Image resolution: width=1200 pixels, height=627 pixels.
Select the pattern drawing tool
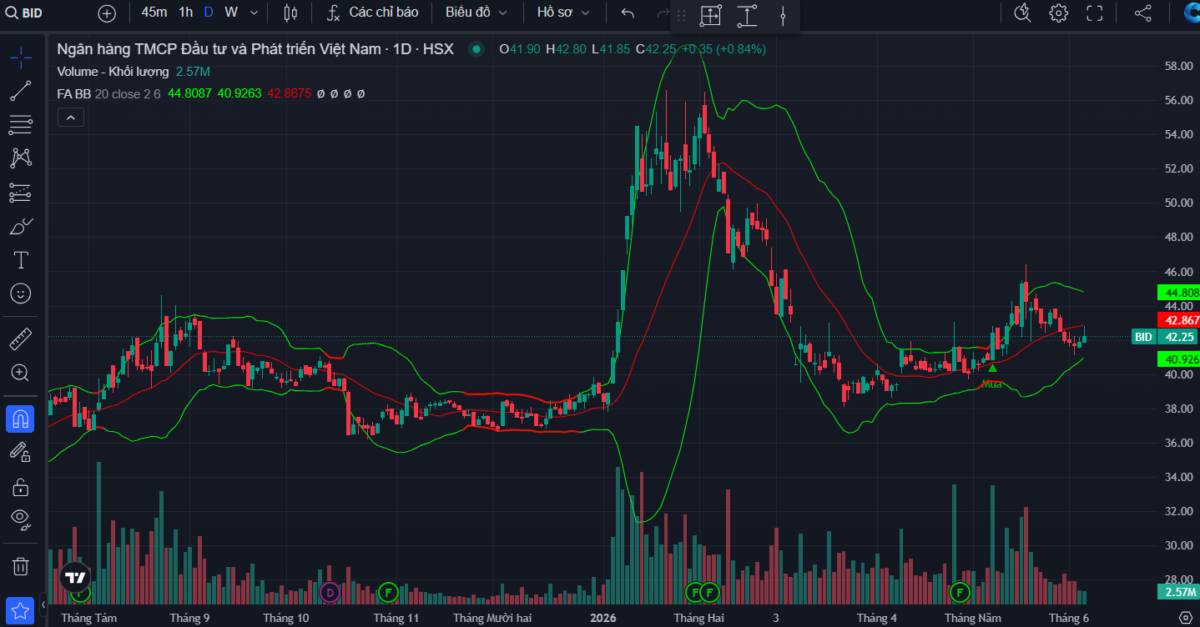20,158
